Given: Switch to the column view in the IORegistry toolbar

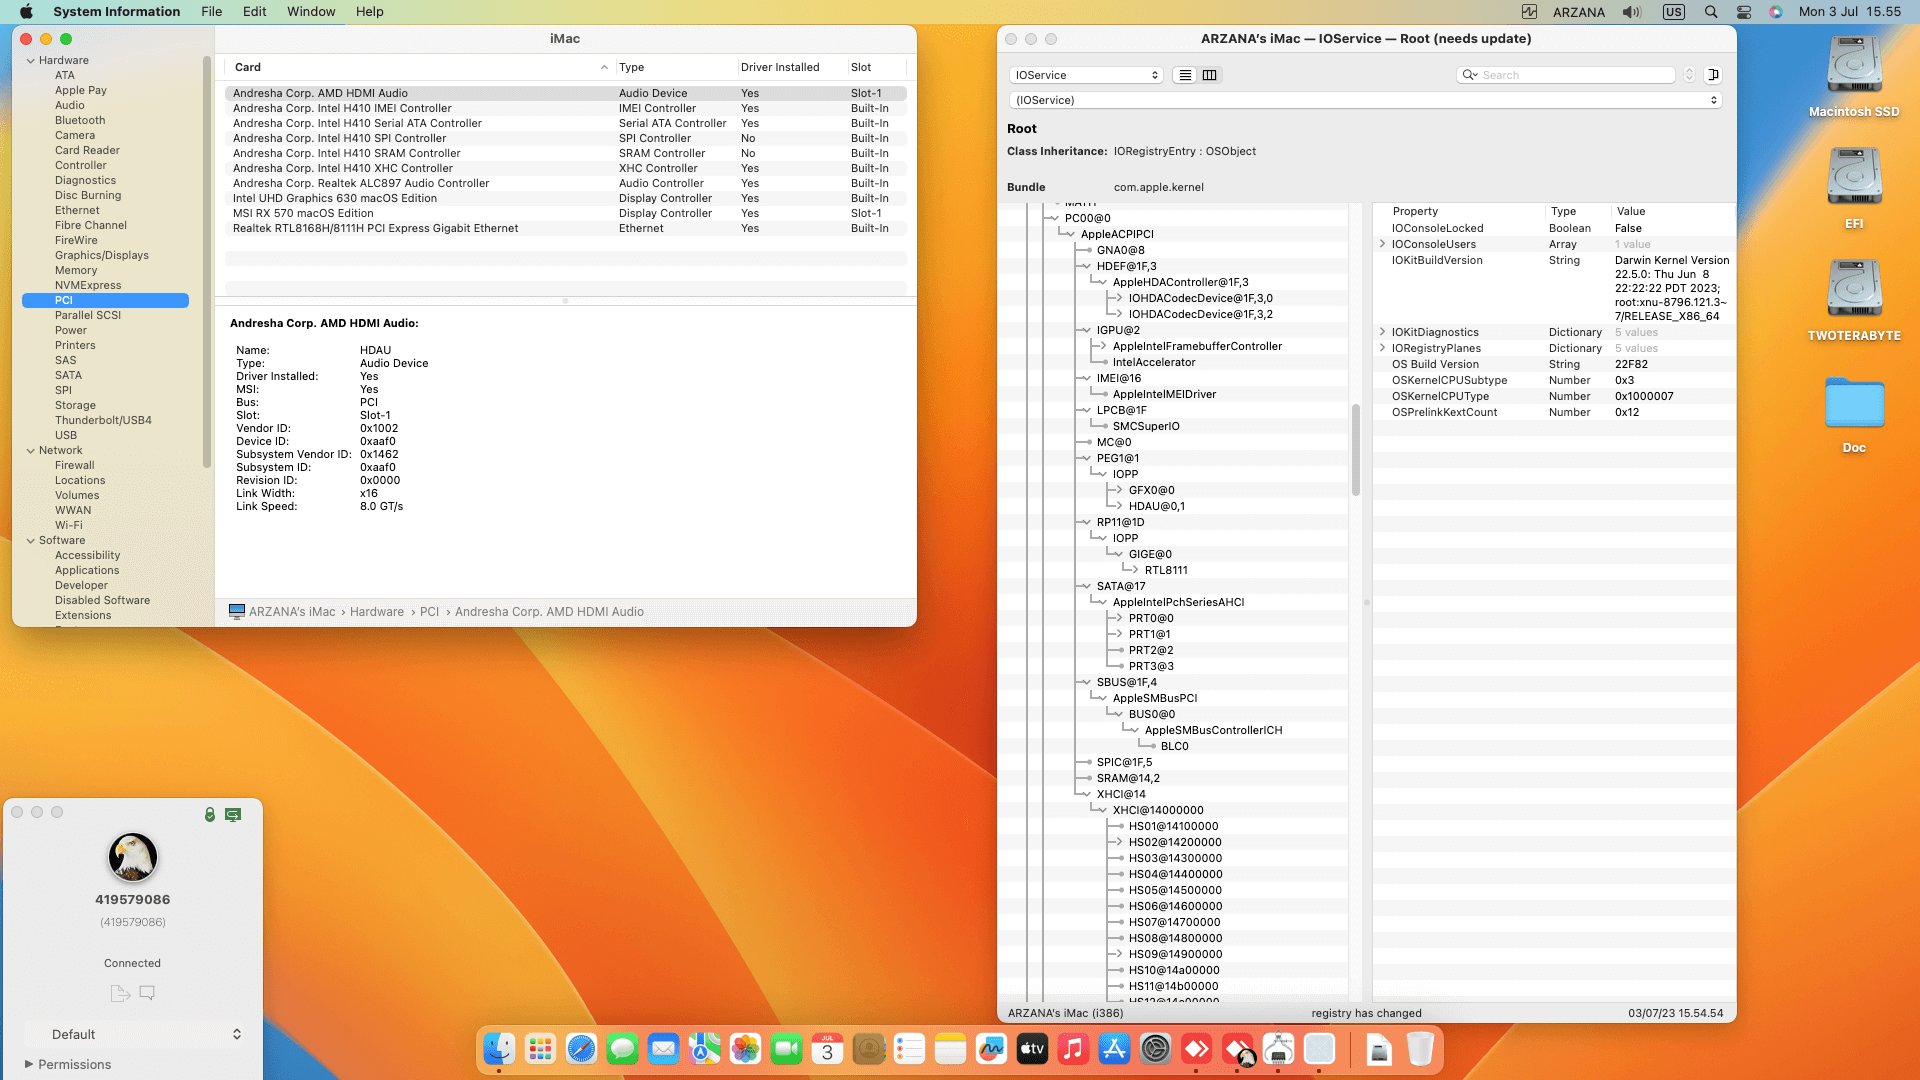Looking at the screenshot, I should coord(1210,75).
